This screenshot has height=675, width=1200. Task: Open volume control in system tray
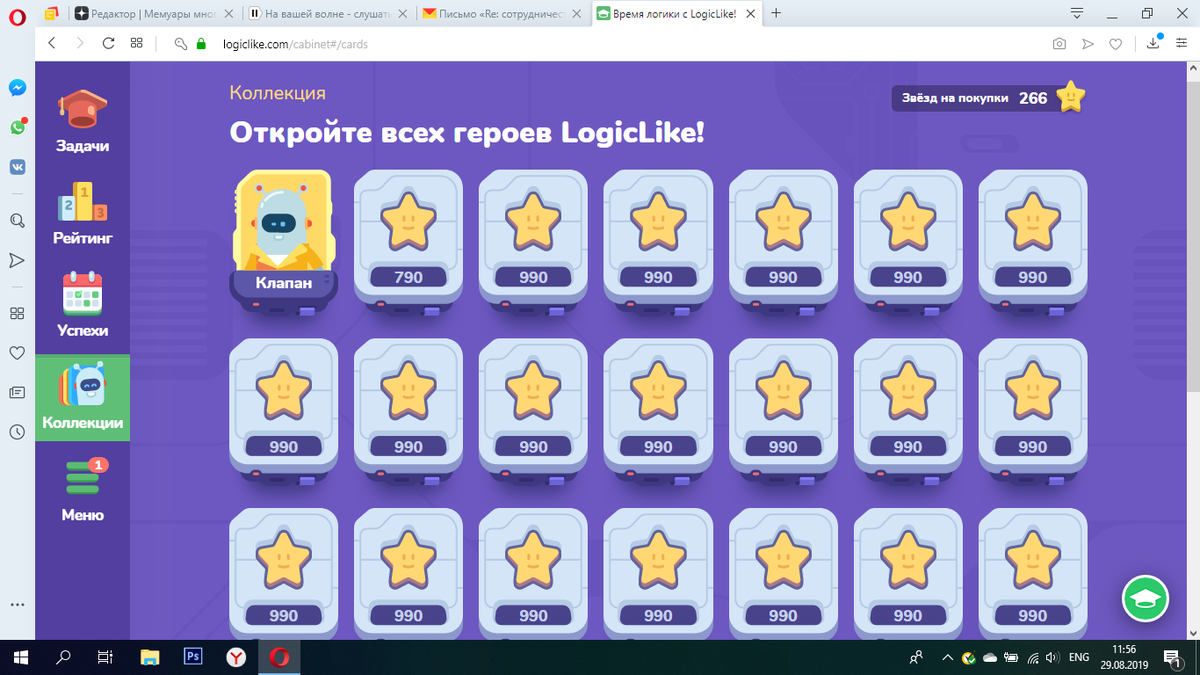(1052, 658)
